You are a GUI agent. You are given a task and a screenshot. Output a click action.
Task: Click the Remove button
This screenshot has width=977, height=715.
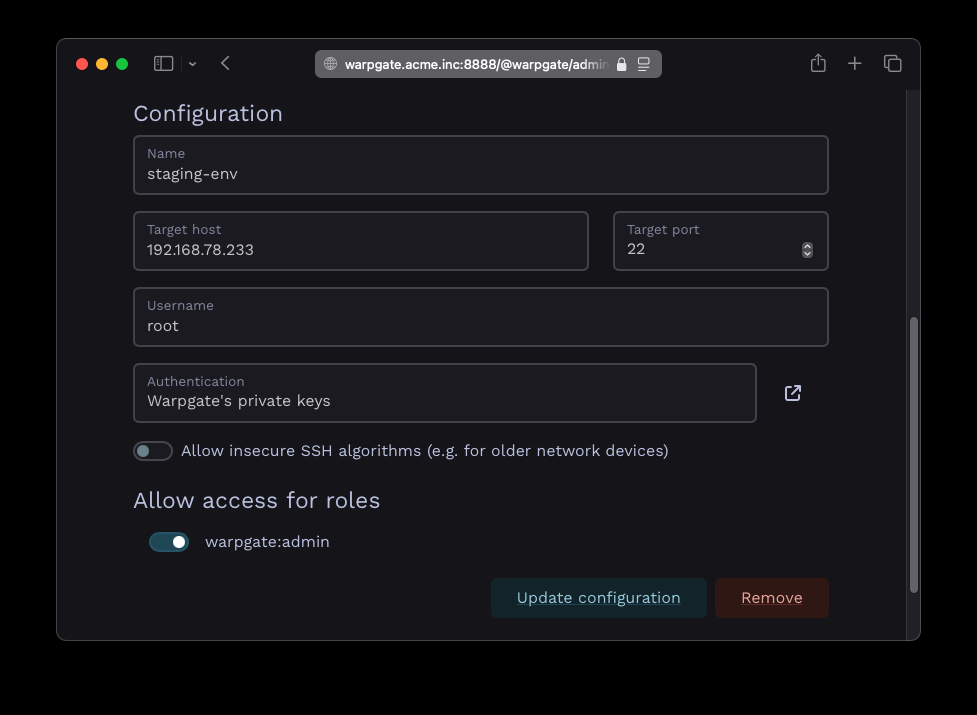coord(771,598)
